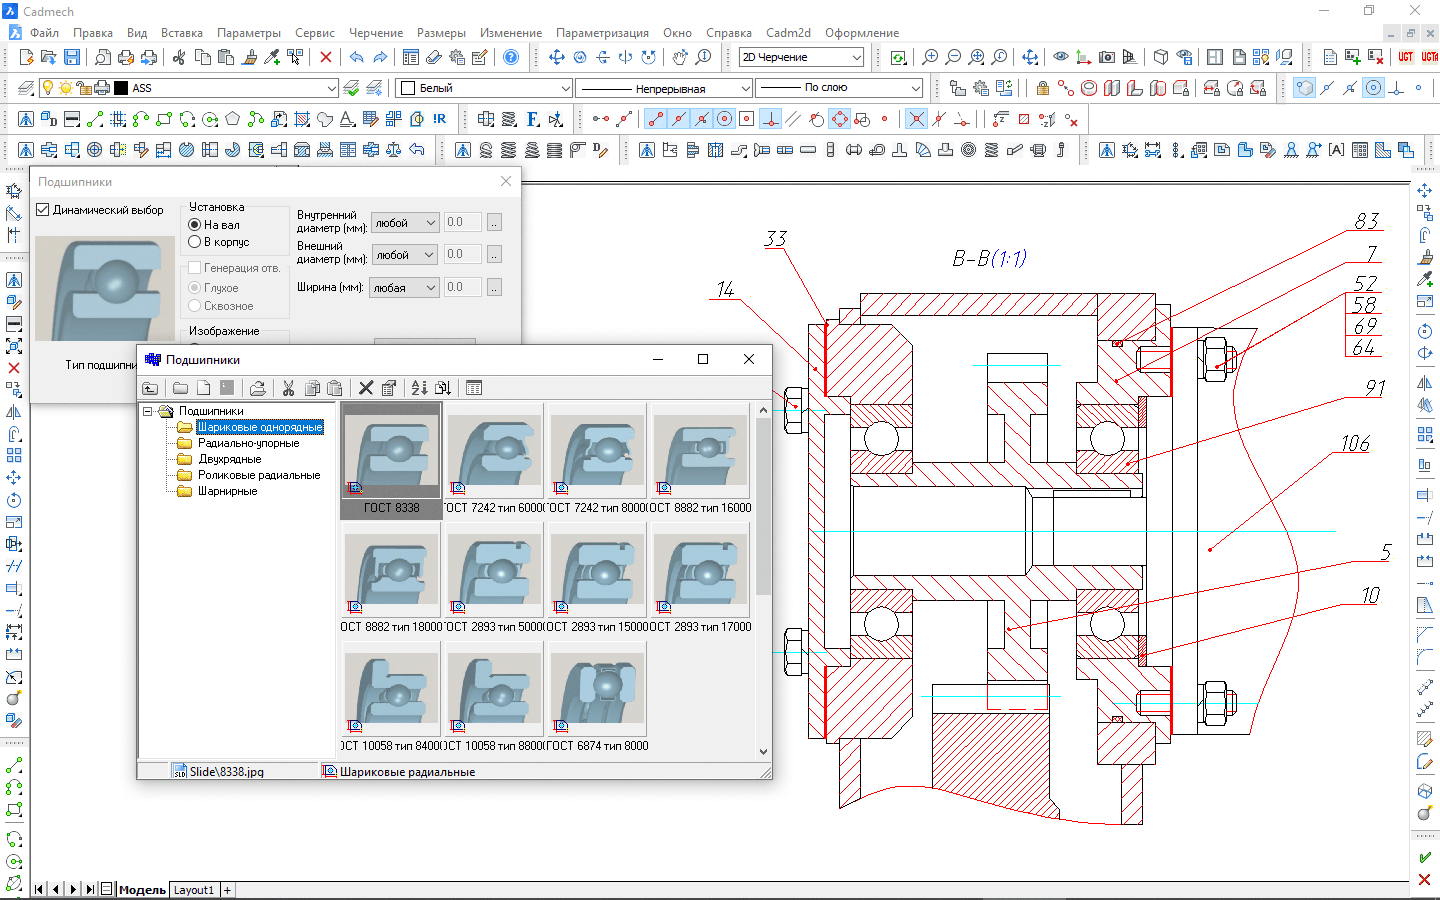Click the UGT icon in top-right toolbar
The height and width of the screenshot is (900, 1440).
click(1405, 57)
